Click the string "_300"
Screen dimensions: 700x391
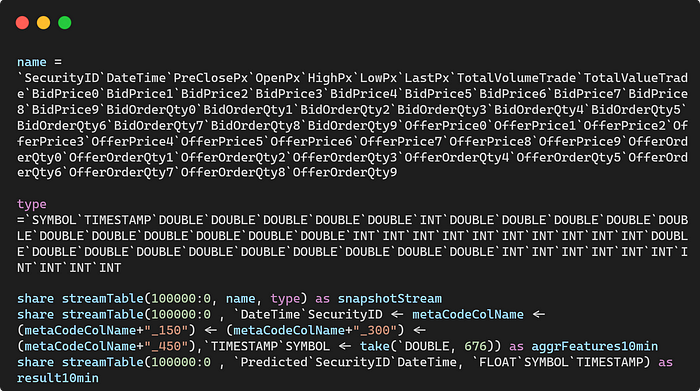pos(375,330)
